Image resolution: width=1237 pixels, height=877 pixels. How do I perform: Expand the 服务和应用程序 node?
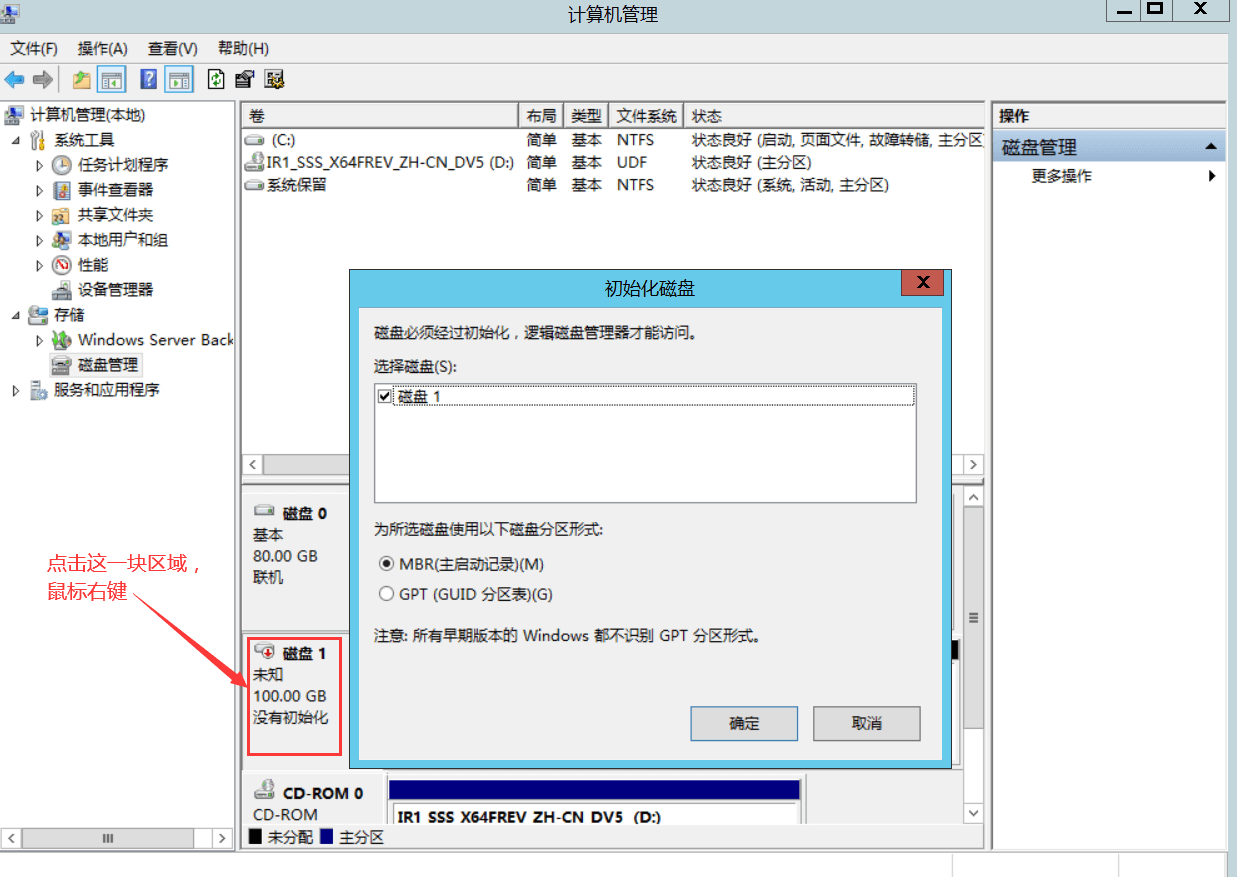[16, 390]
